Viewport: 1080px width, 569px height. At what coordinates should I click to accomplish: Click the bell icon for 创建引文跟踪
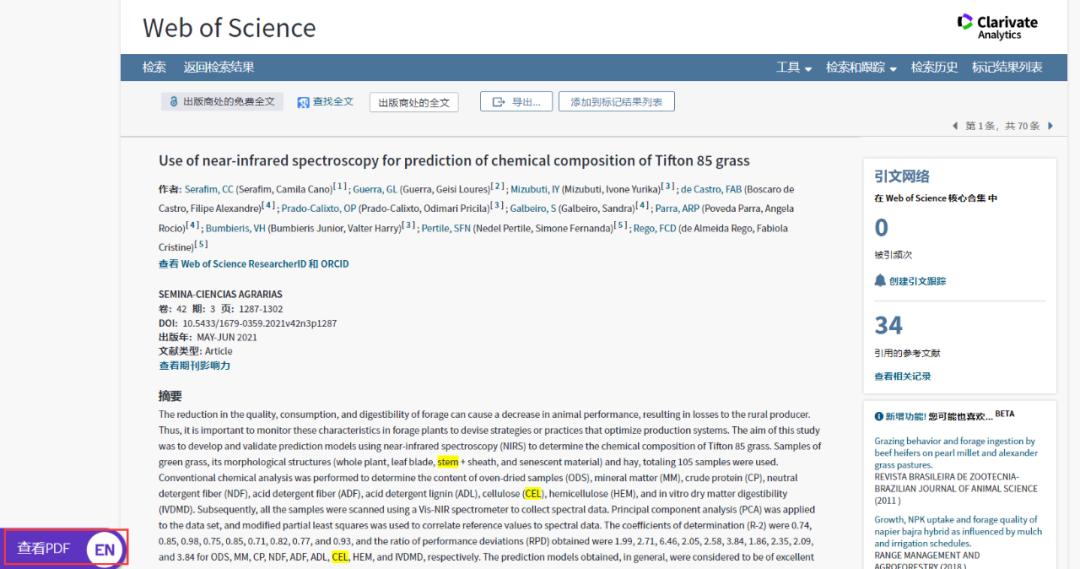point(880,280)
